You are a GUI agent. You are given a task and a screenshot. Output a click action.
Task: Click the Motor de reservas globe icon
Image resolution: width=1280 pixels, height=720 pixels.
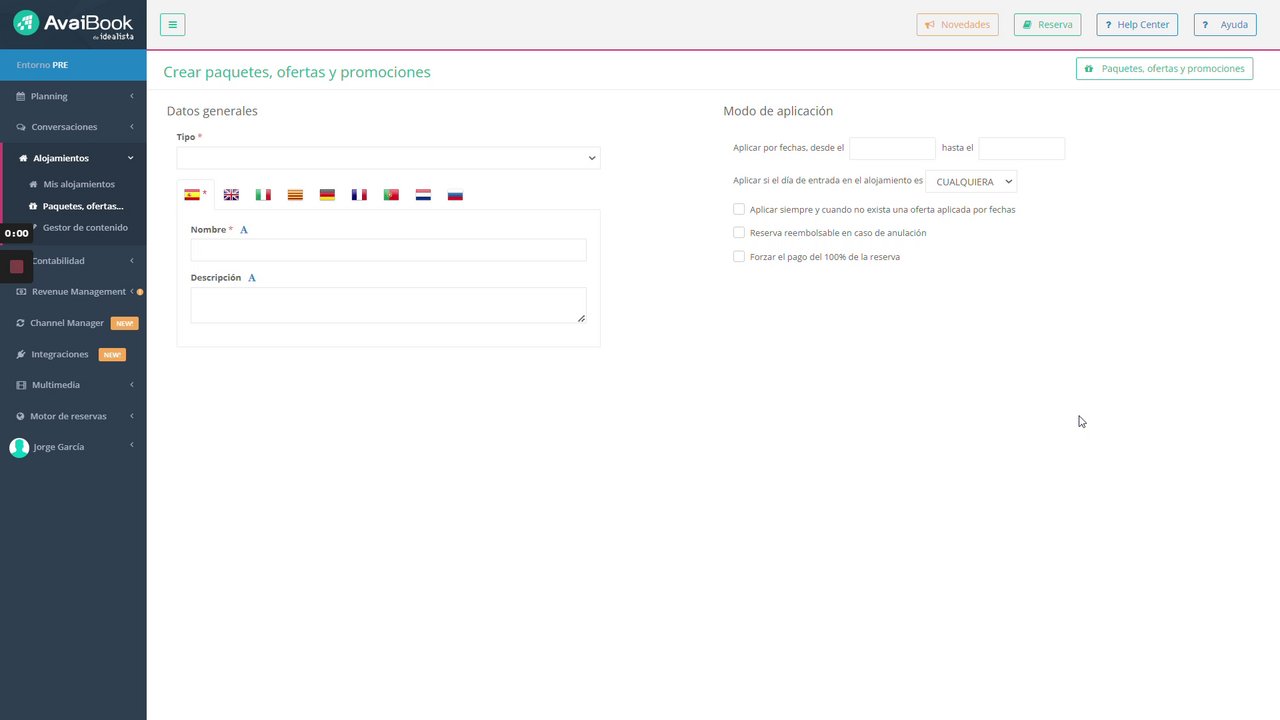point(20,416)
